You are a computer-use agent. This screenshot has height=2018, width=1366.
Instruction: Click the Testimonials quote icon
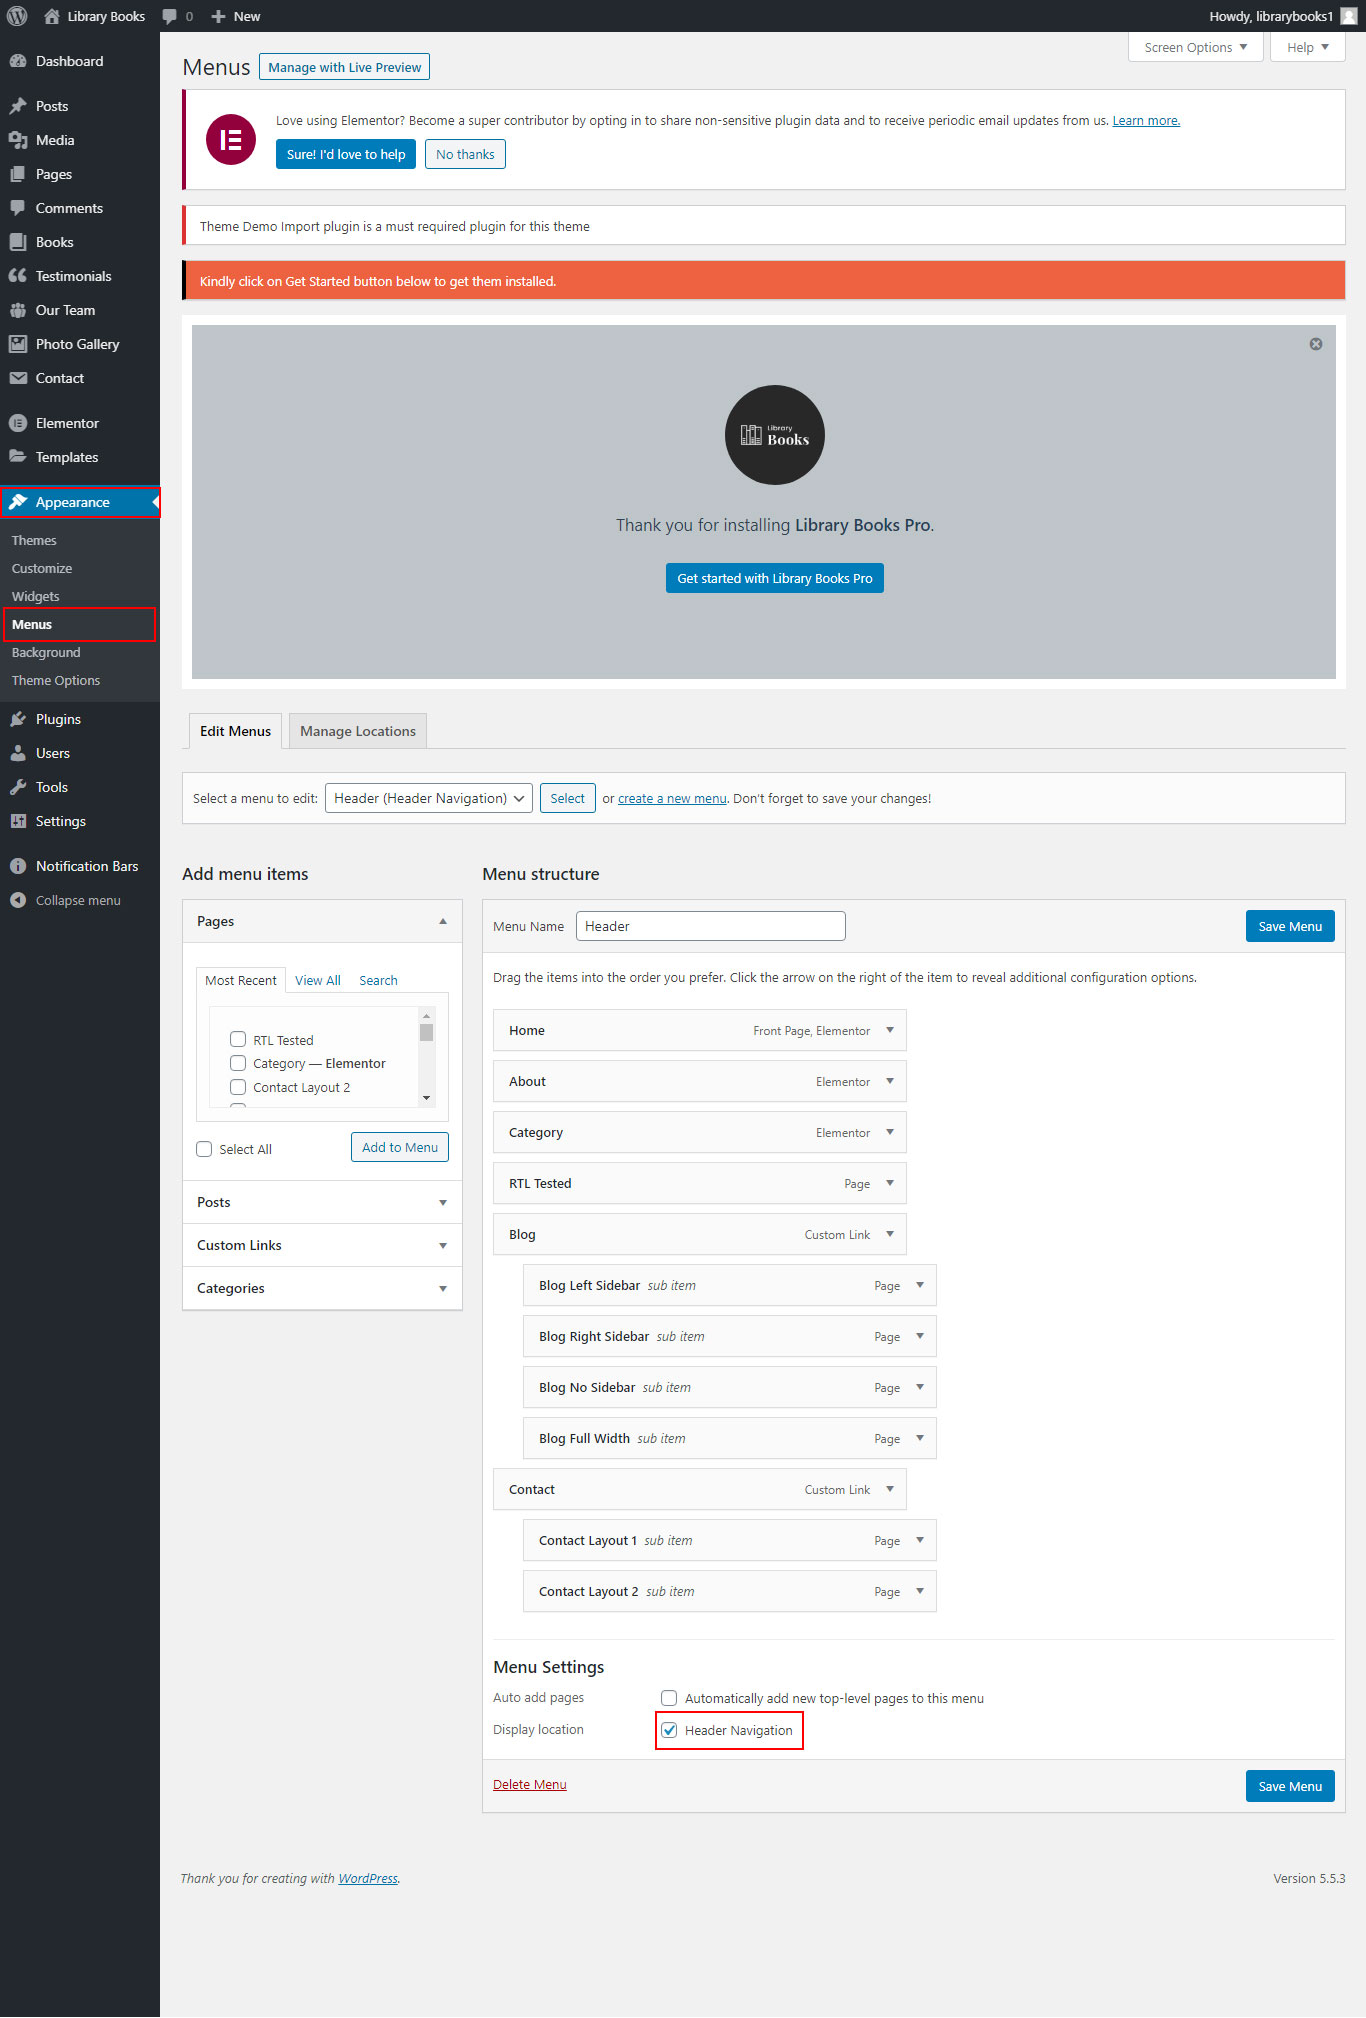point(18,276)
